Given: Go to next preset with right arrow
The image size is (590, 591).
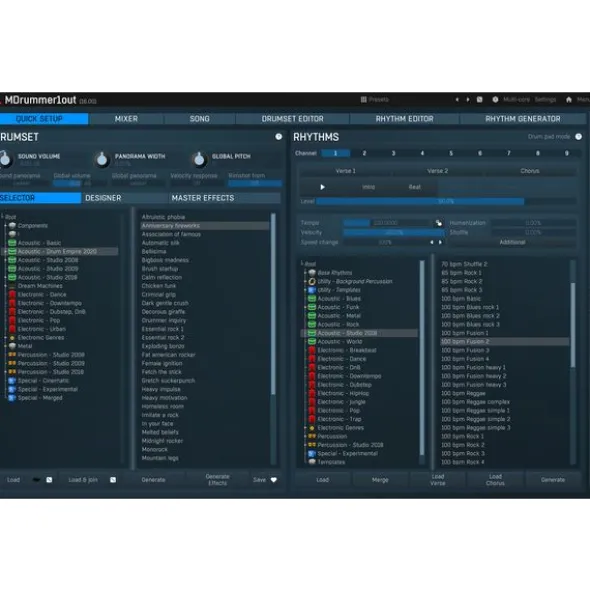Looking at the screenshot, I should [x=468, y=100].
